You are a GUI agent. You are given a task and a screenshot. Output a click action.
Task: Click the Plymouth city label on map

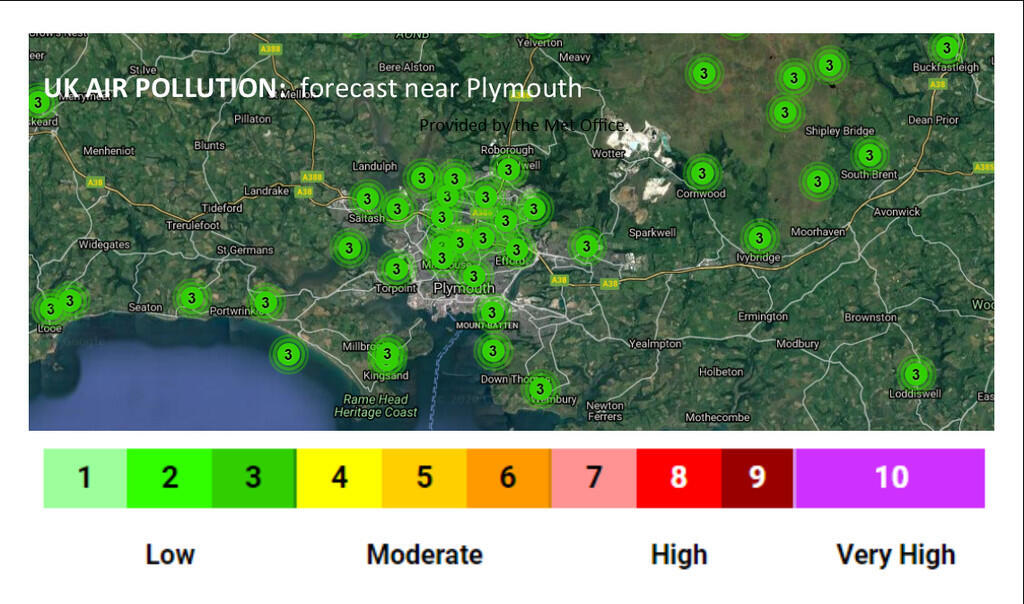coord(464,288)
